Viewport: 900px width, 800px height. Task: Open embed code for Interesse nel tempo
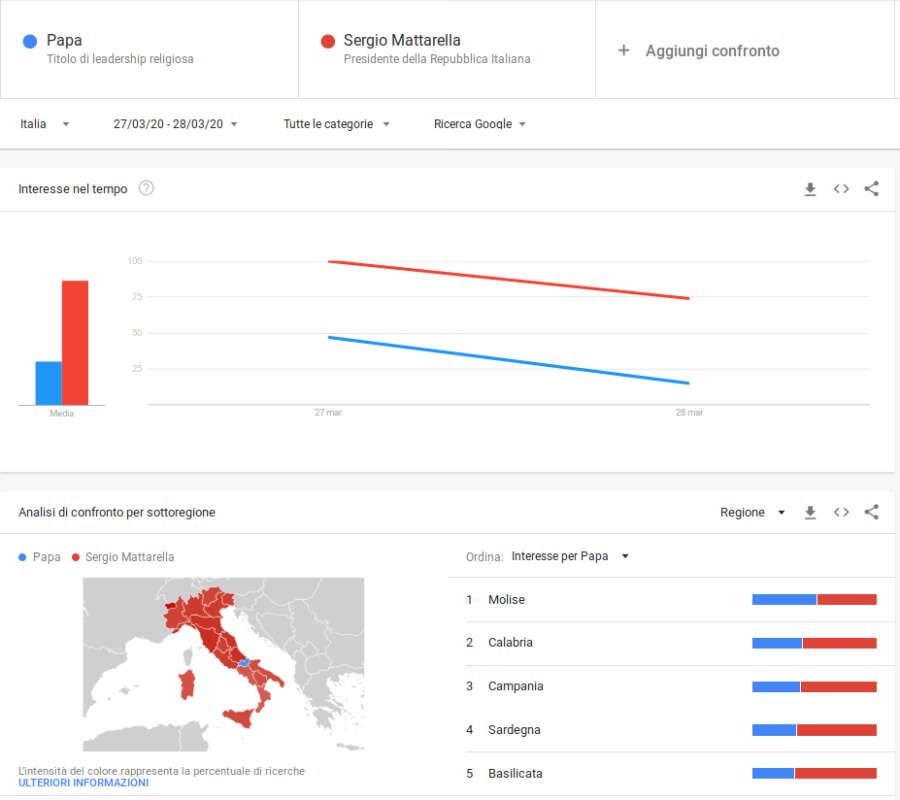pyautogui.click(x=841, y=189)
